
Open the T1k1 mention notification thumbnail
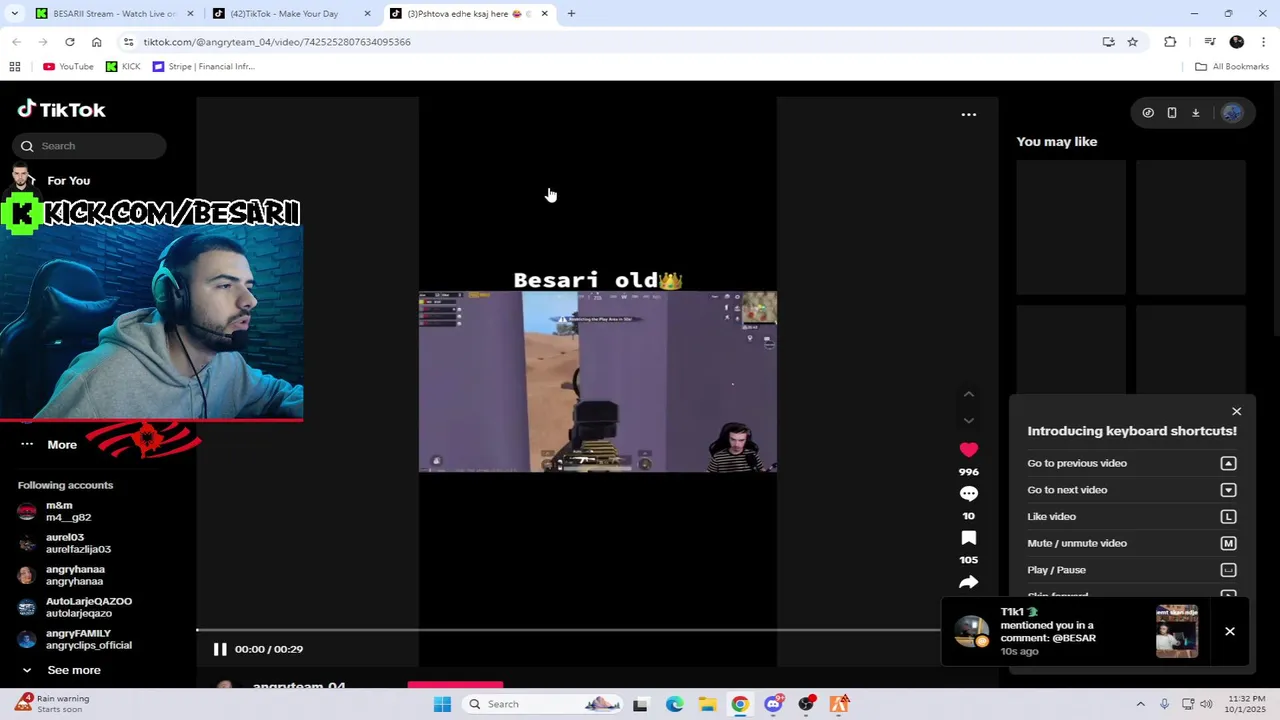point(1176,631)
